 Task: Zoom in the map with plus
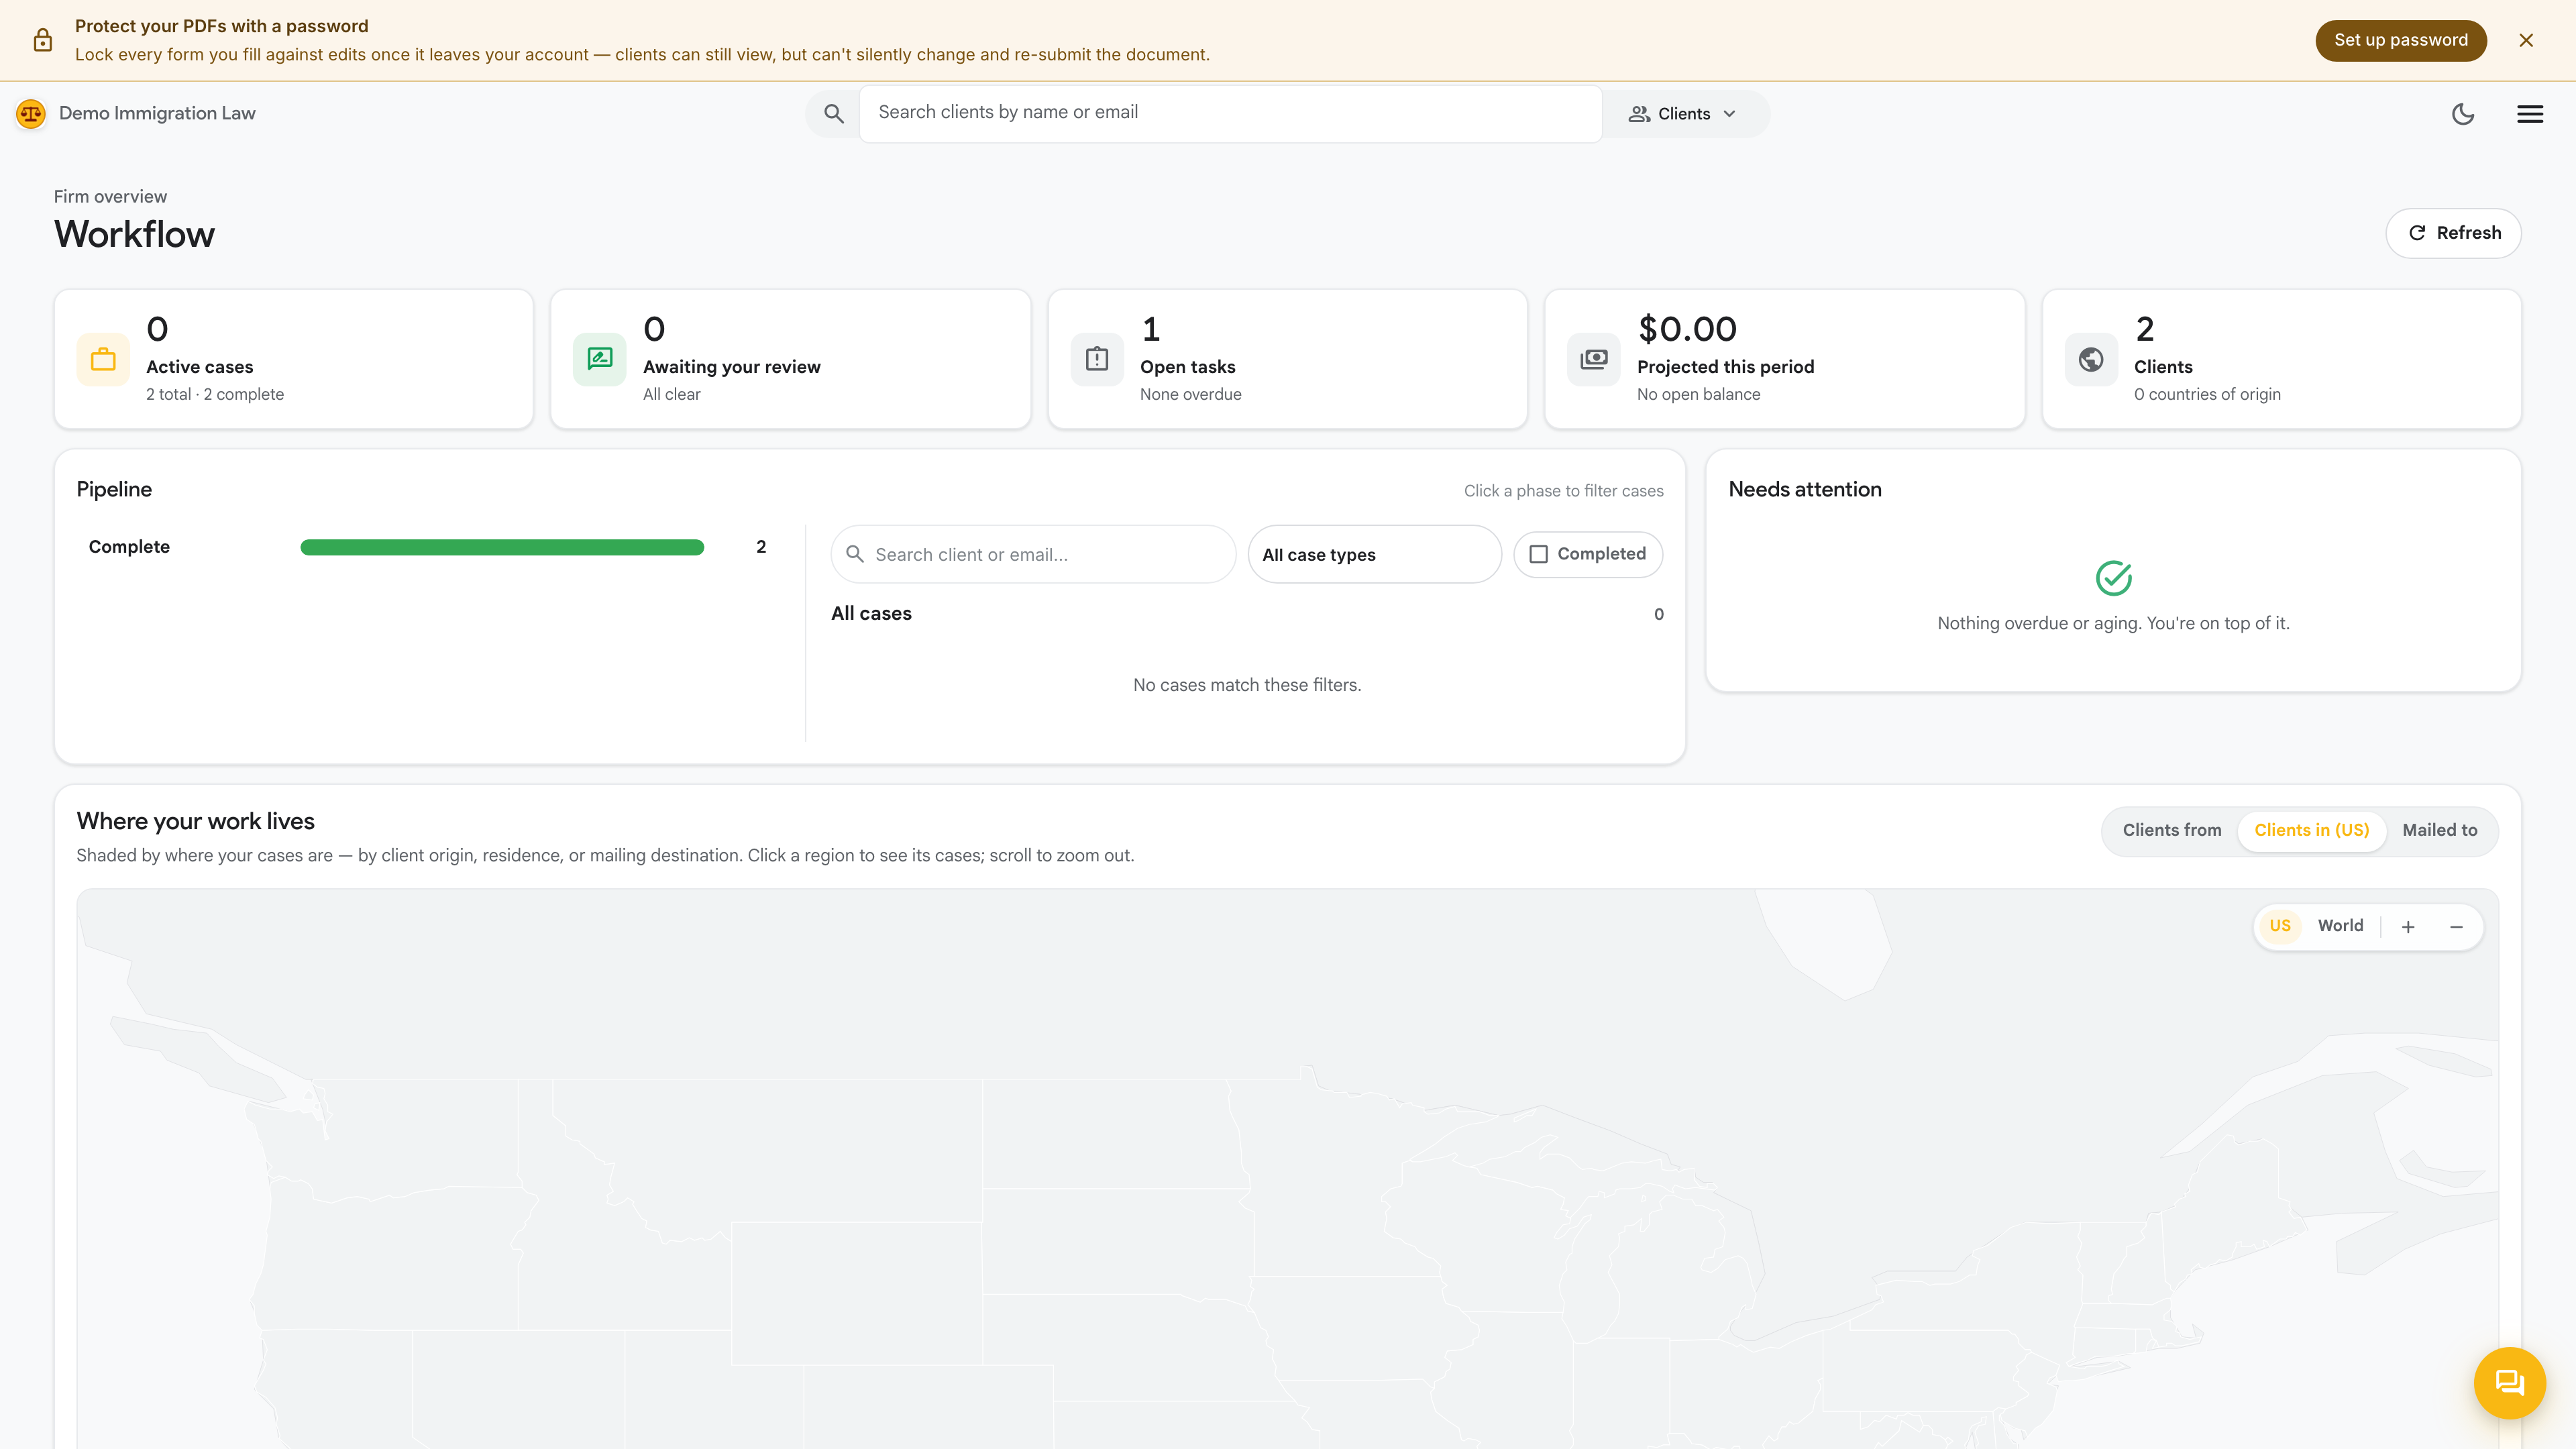click(2408, 927)
